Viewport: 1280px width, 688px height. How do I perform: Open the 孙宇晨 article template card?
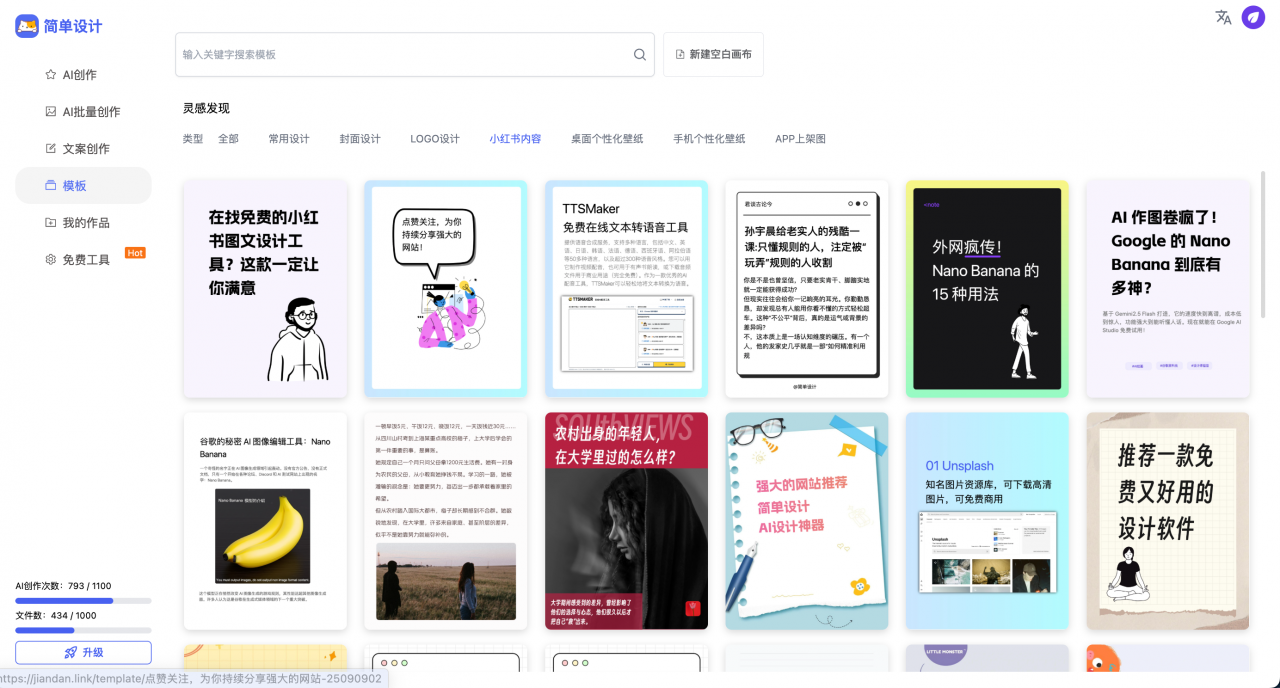(807, 289)
